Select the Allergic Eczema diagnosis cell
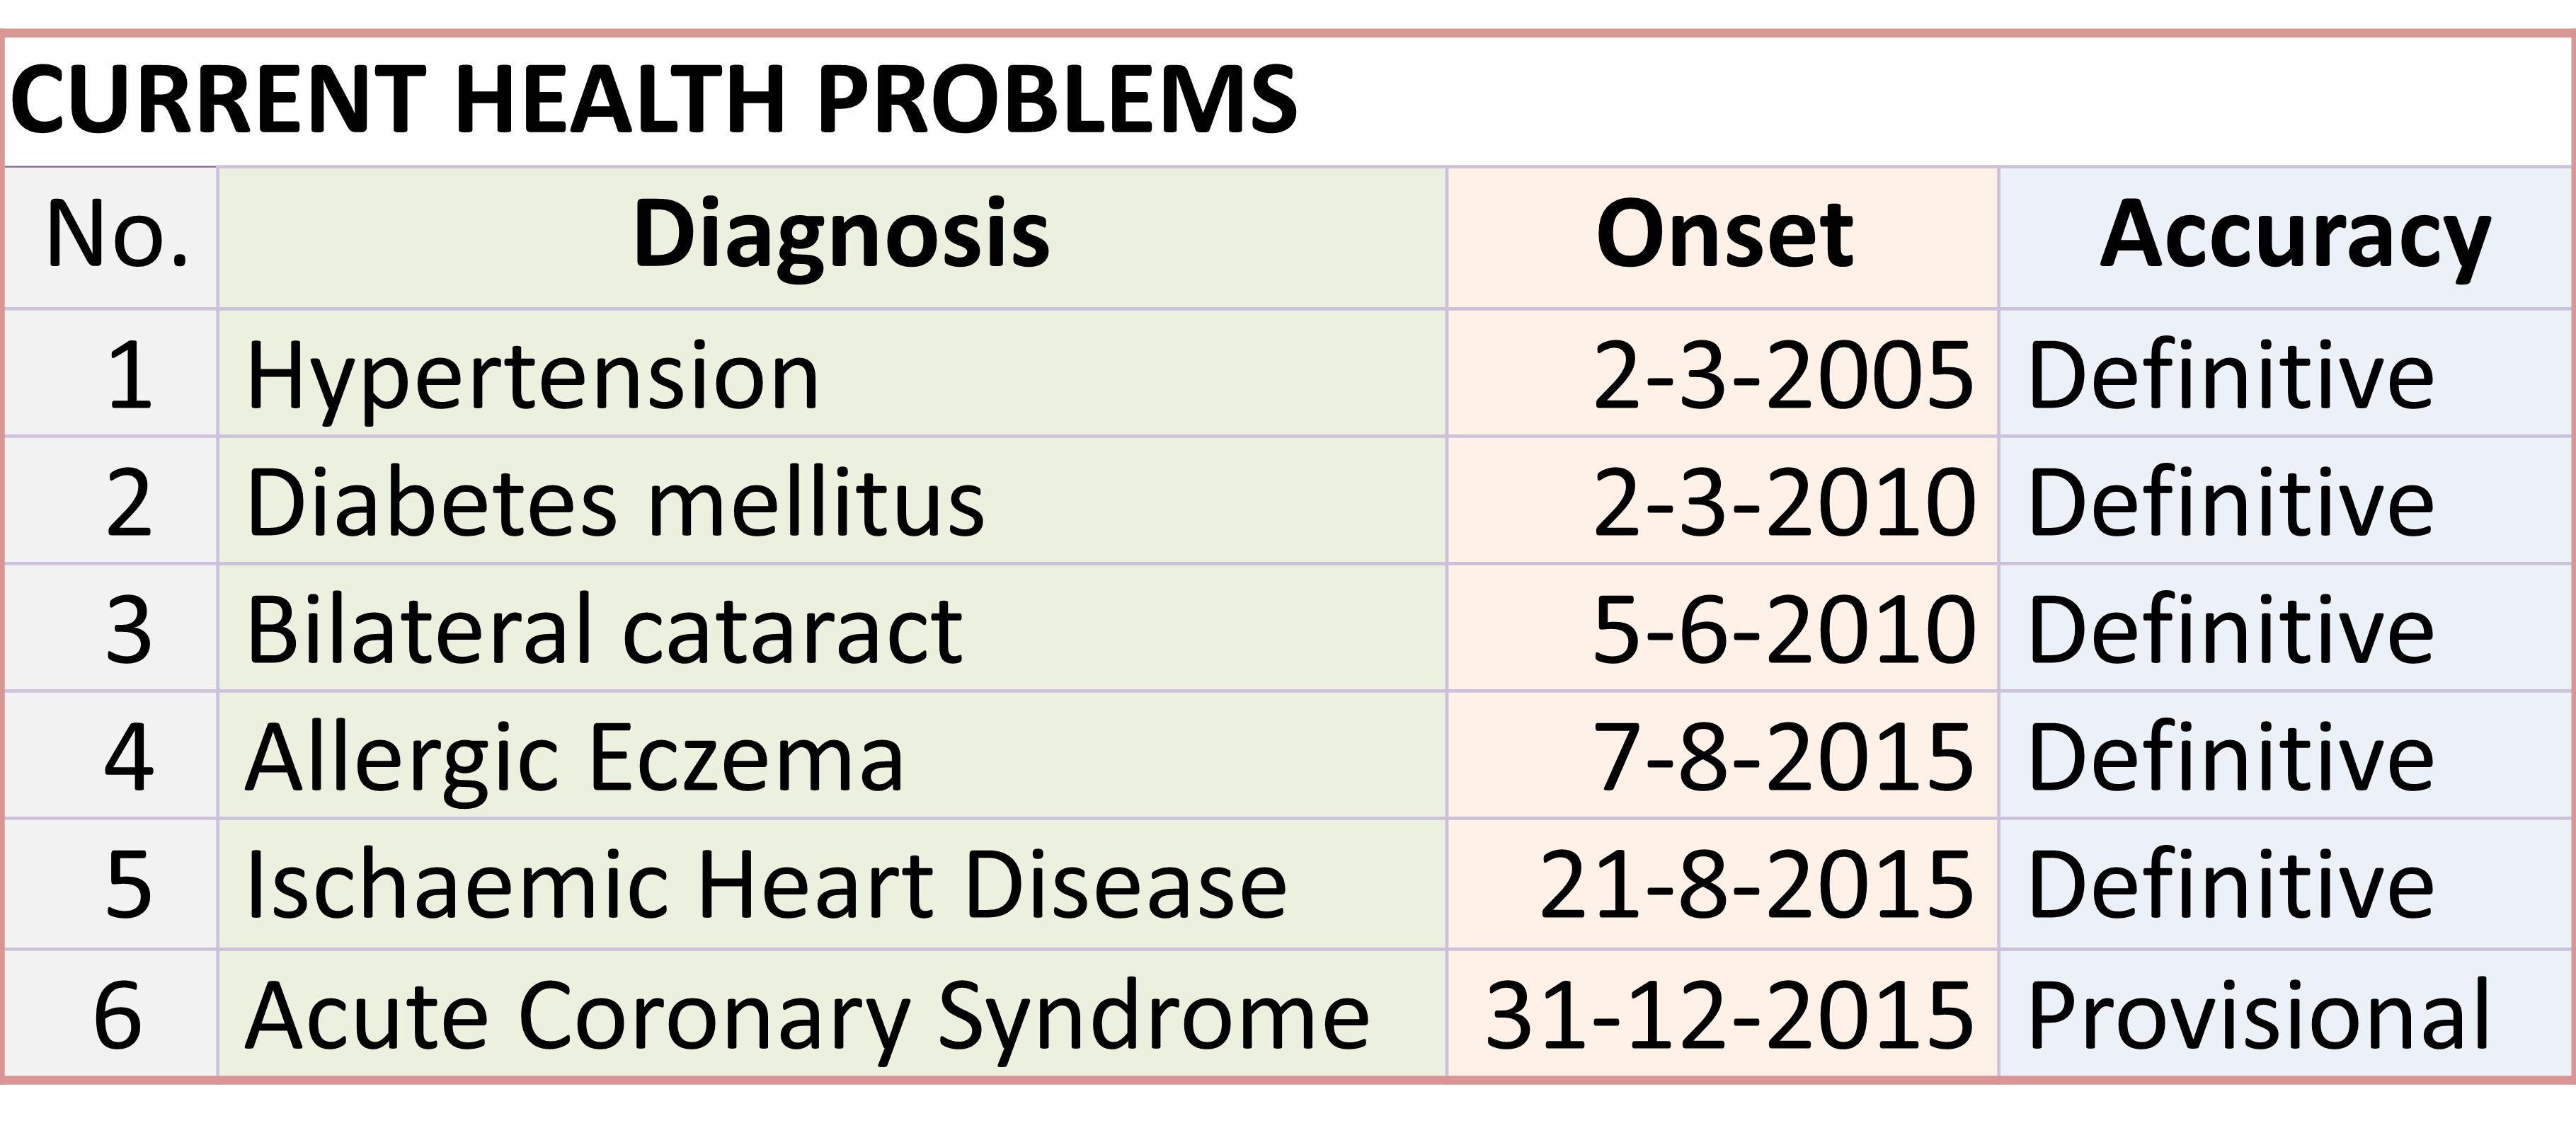This screenshot has height=1140, width=2576. (x=574, y=757)
